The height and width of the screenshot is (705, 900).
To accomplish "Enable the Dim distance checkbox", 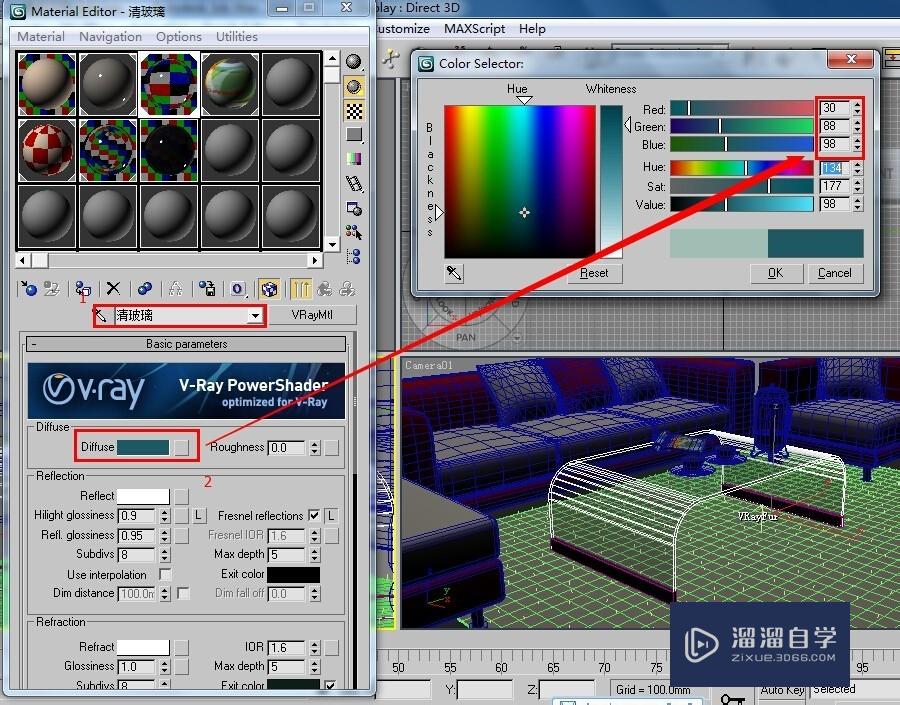I will (184, 593).
